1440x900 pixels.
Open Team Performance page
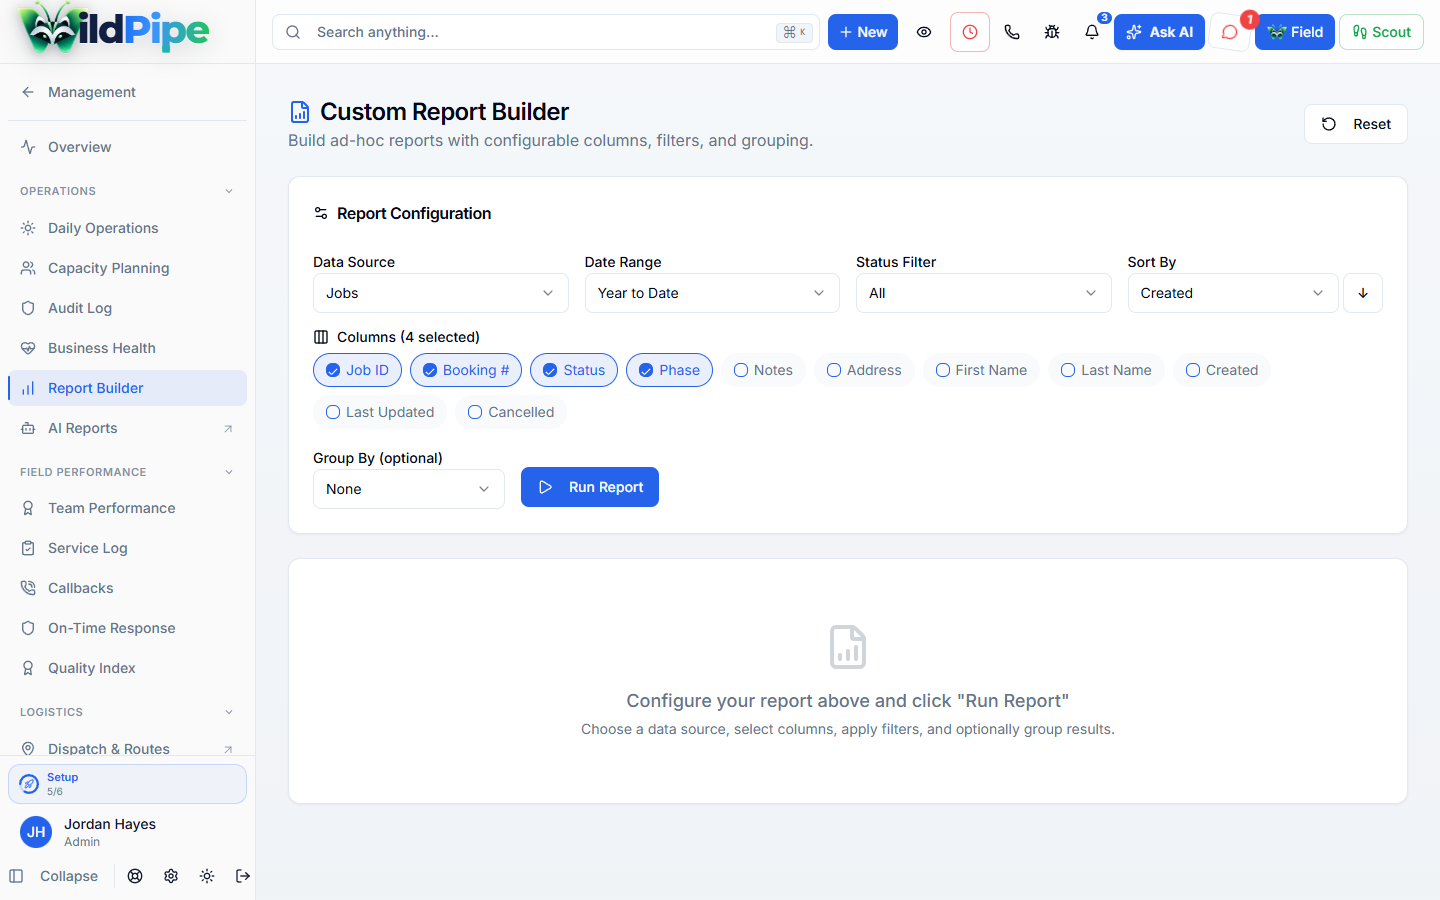pos(127,508)
